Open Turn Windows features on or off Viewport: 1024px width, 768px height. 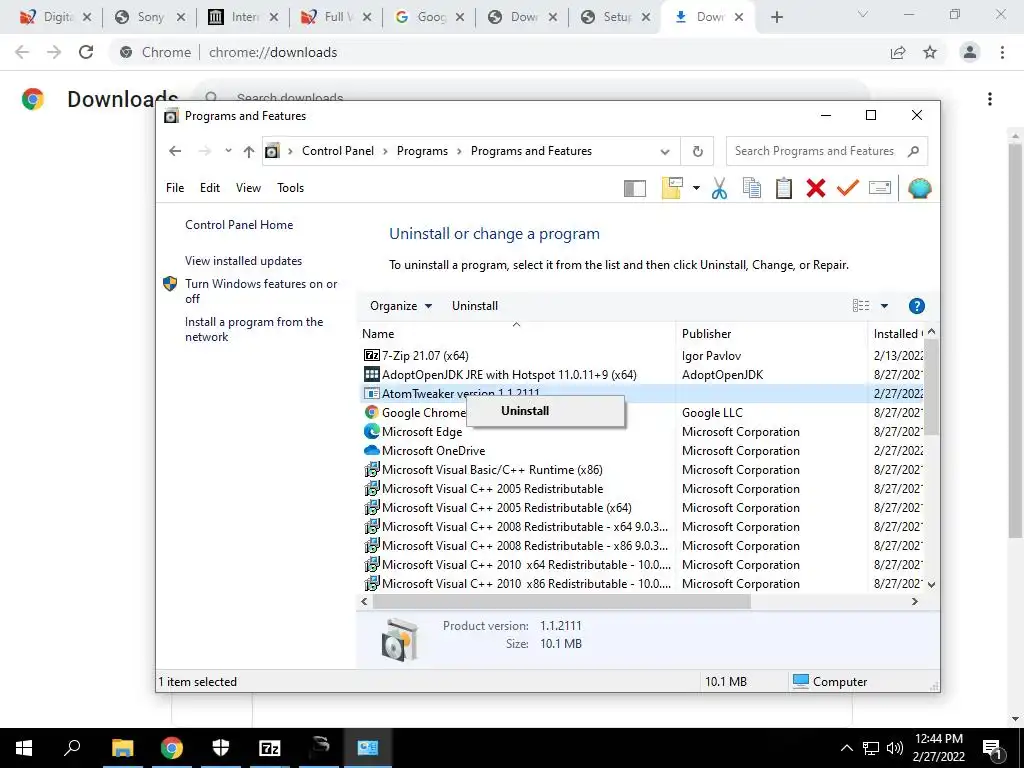261,291
